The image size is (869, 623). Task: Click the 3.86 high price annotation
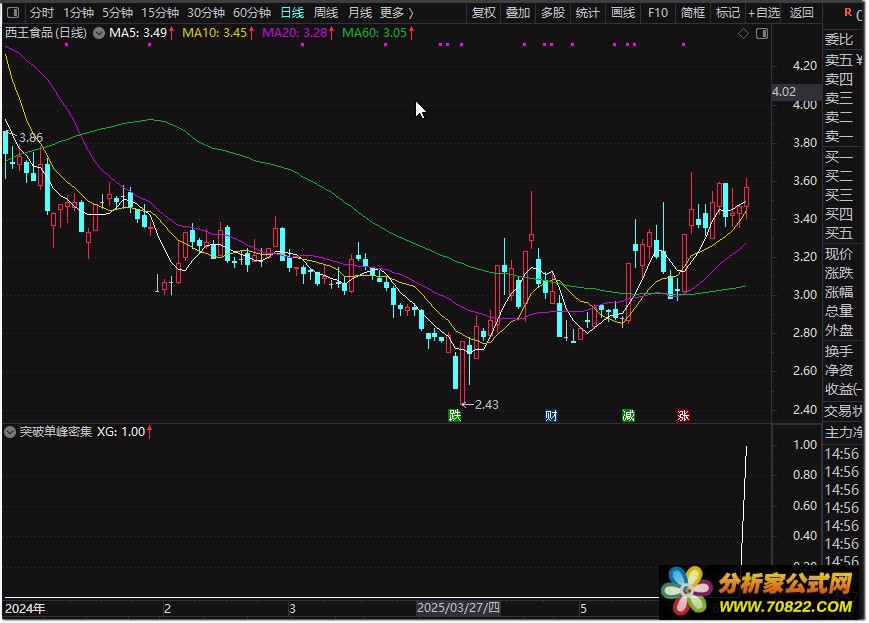(x=30, y=137)
